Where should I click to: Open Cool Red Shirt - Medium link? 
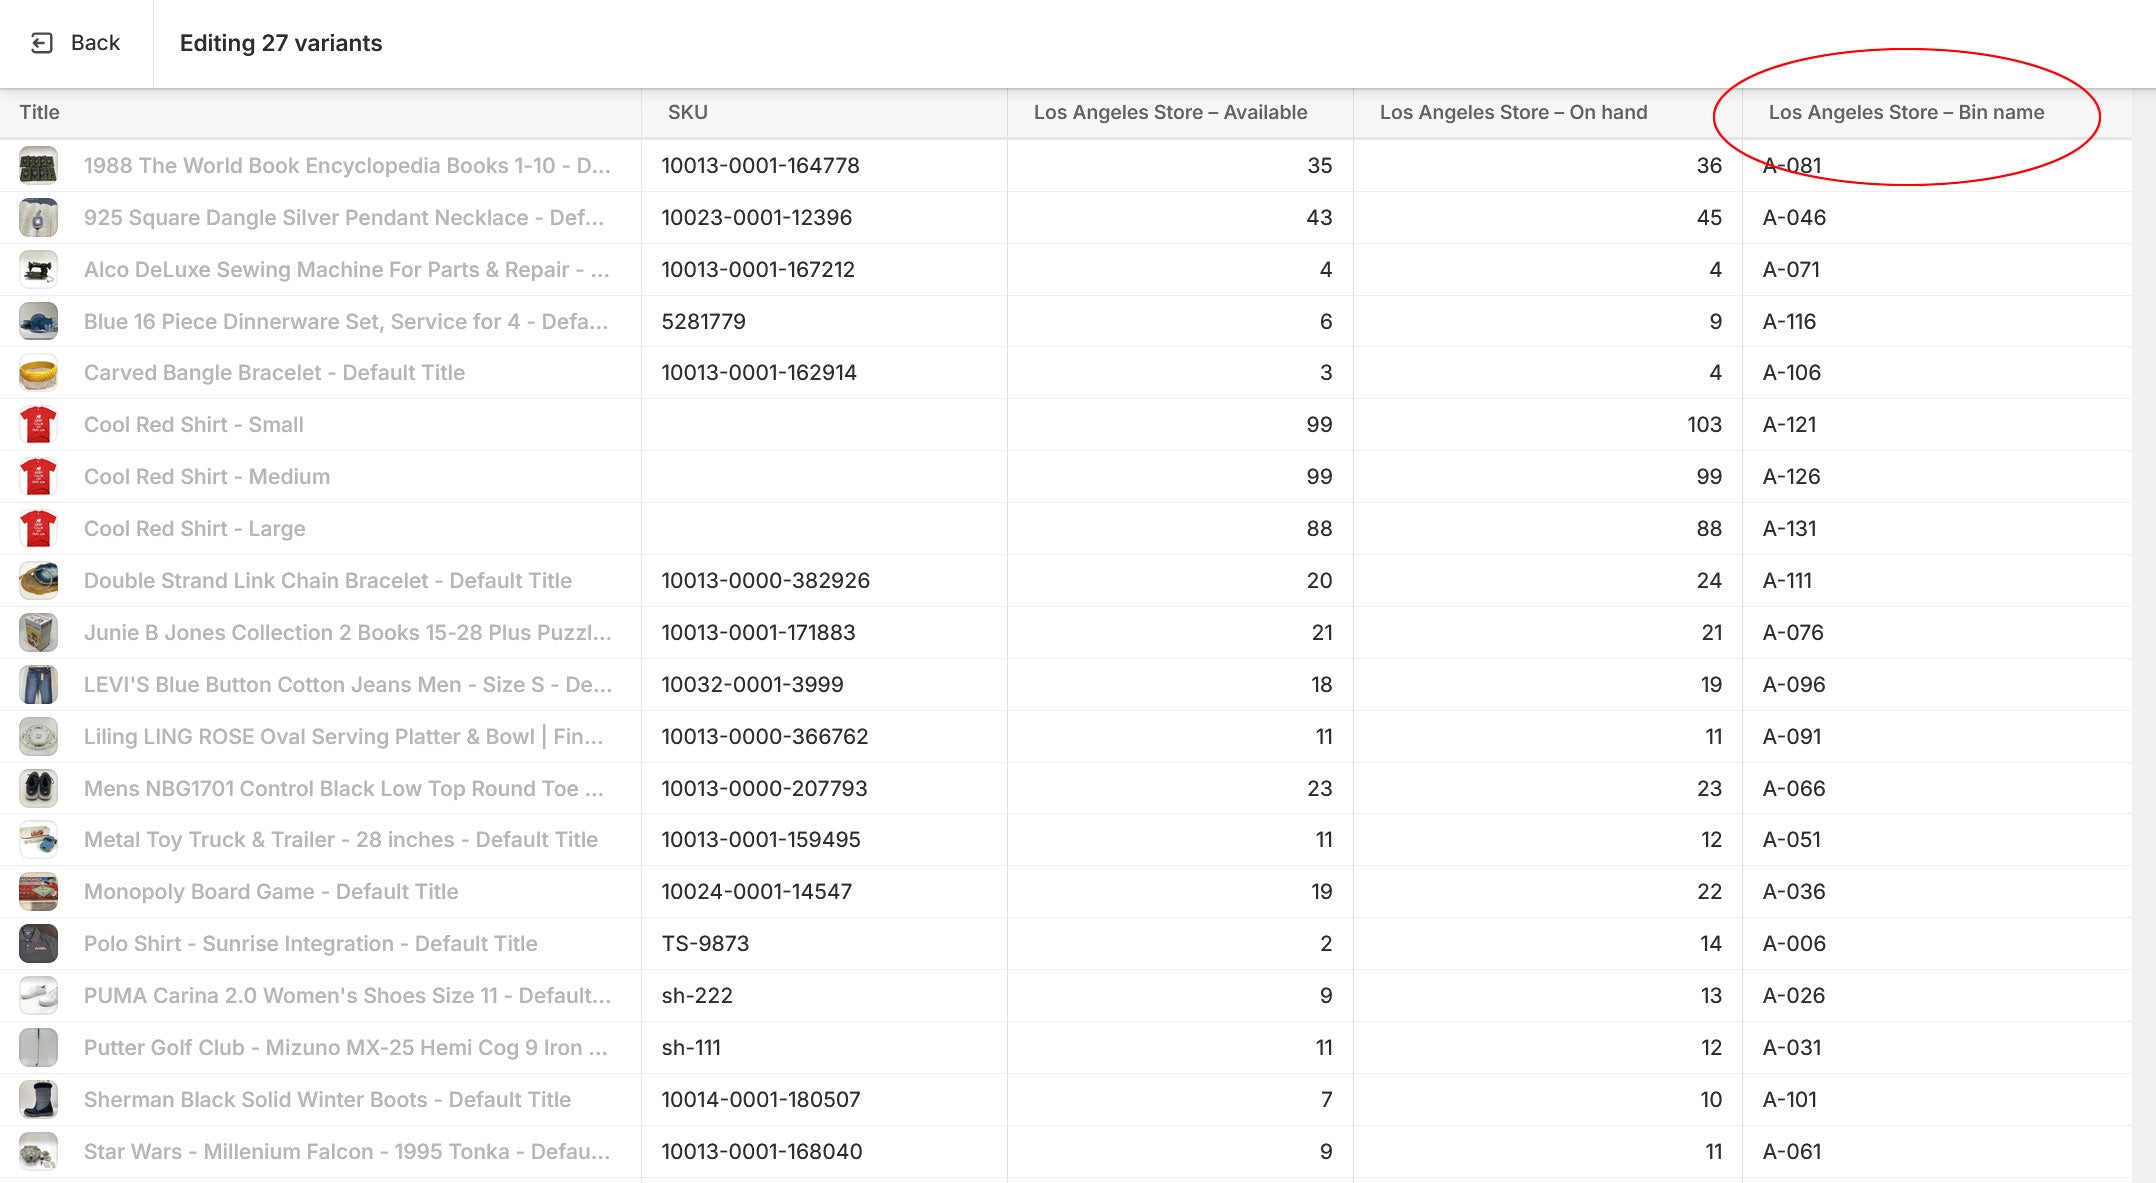[207, 477]
